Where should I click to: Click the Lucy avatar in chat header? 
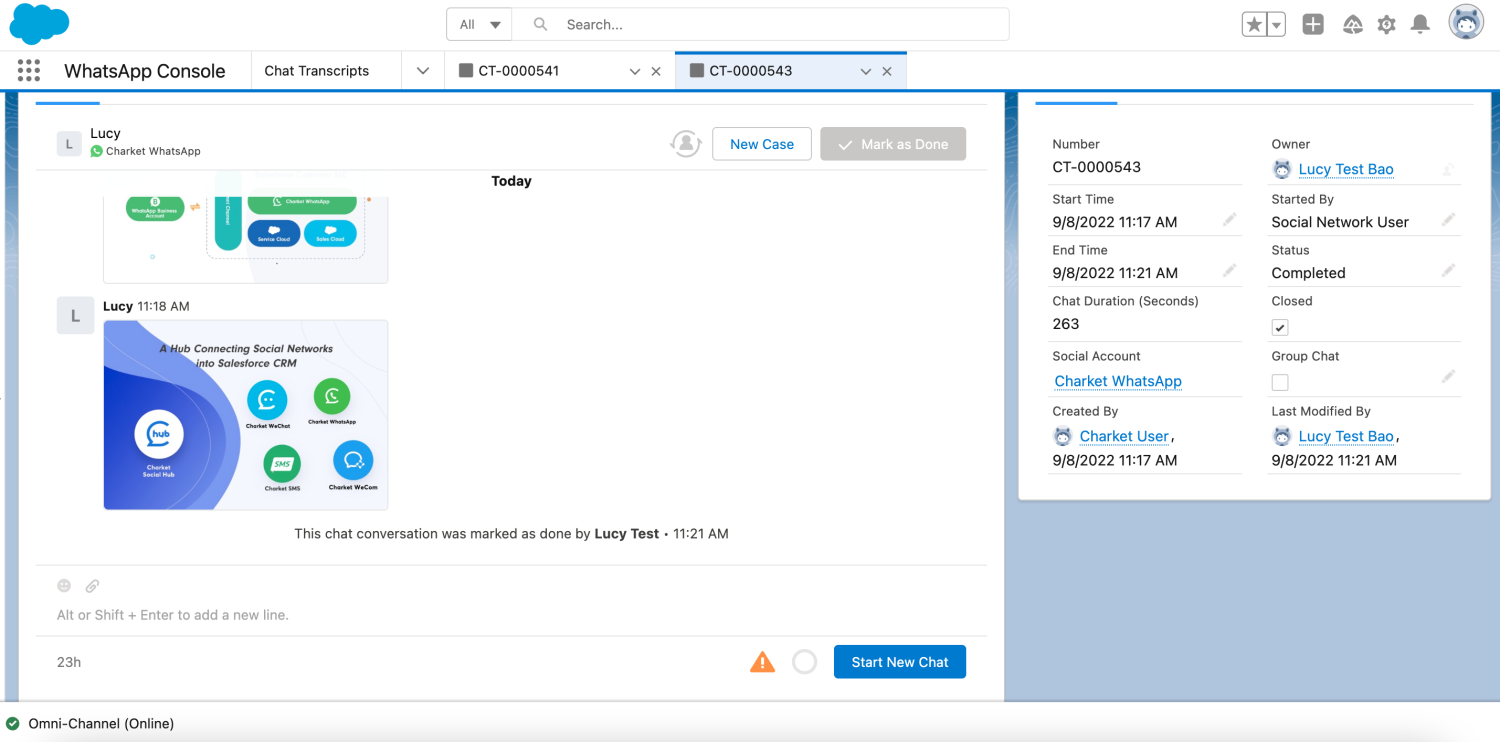[x=68, y=144]
